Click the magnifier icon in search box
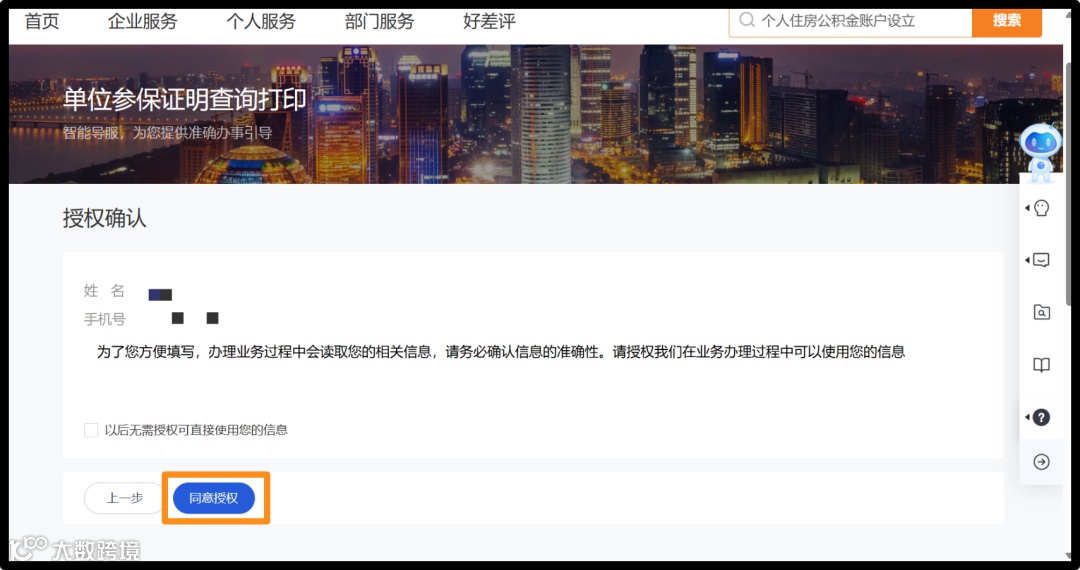Image resolution: width=1080 pixels, height=570 pixels. point(747,20)
